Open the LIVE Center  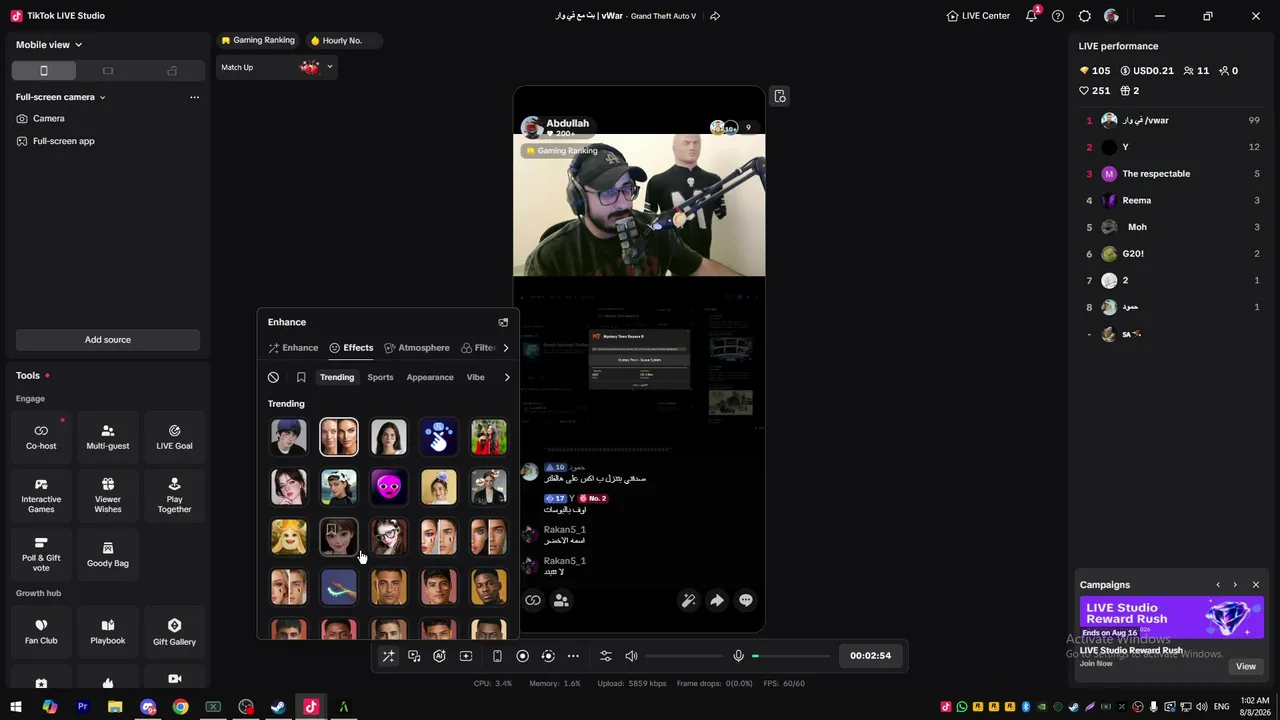(978, 16)
